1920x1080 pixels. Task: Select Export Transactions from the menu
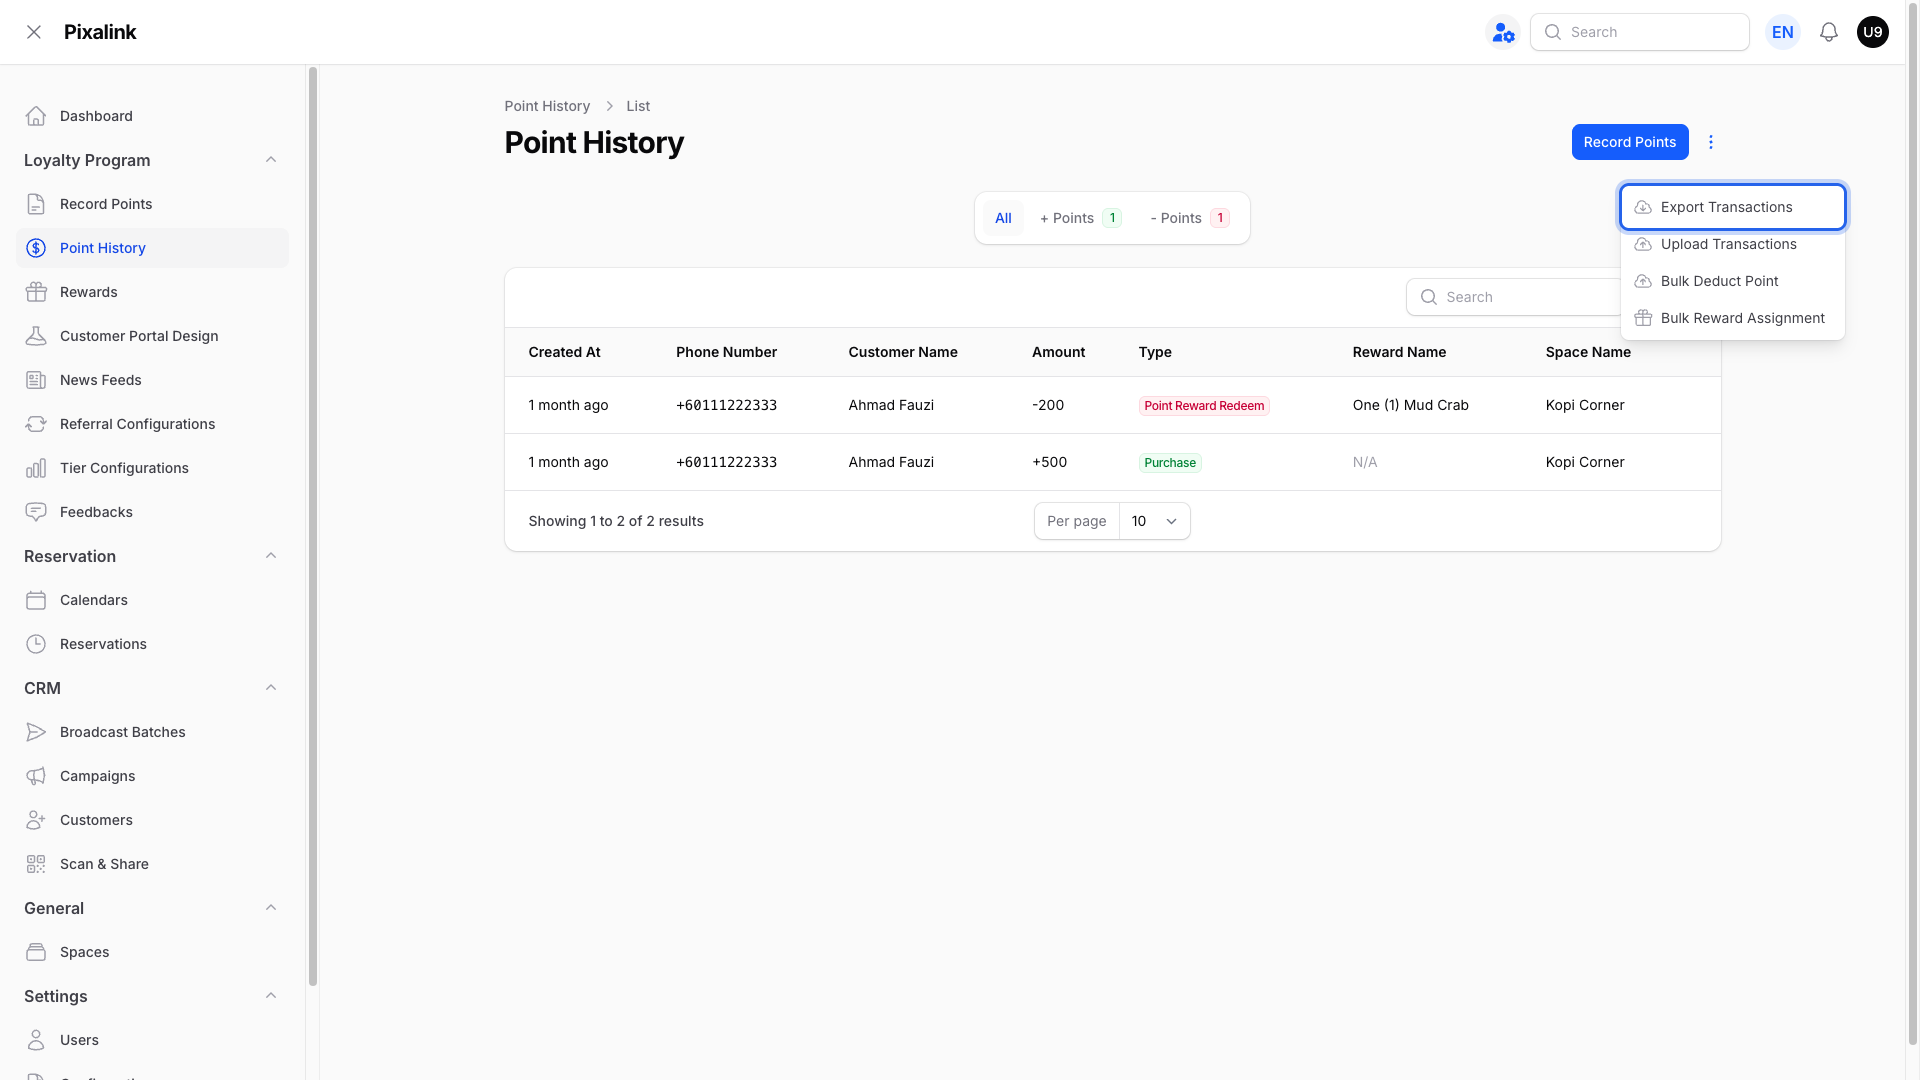(1733, 207)
